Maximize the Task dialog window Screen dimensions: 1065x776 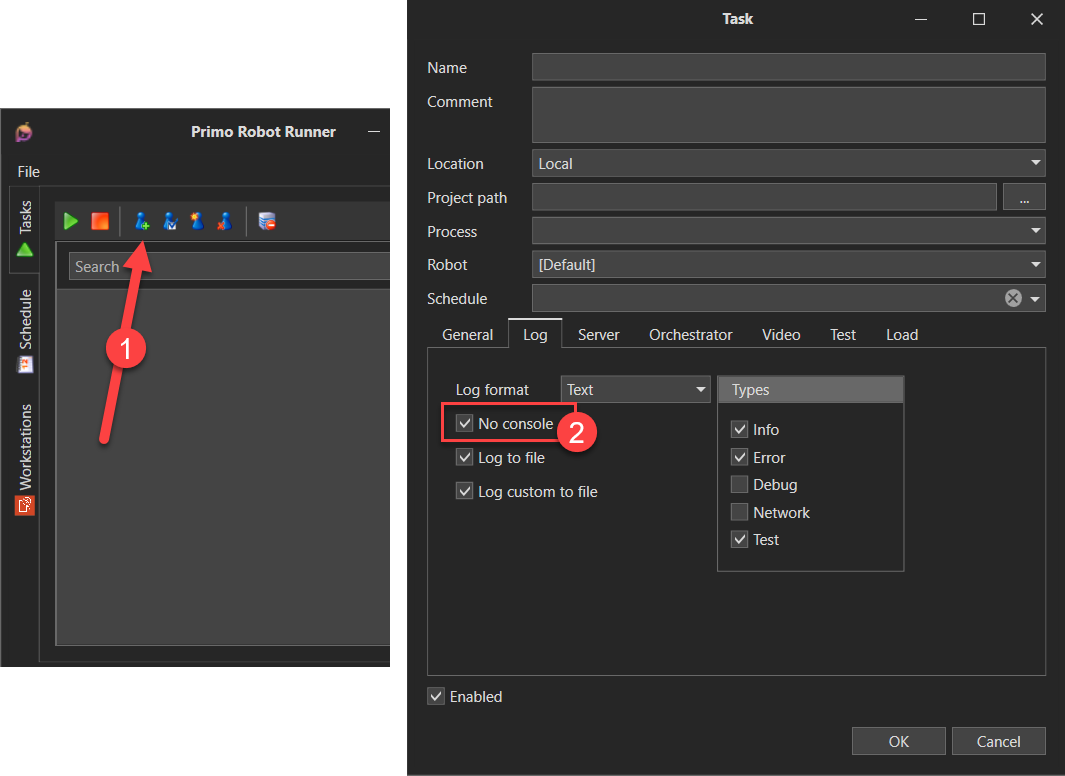pyautogui.click(x=979, y=19)
